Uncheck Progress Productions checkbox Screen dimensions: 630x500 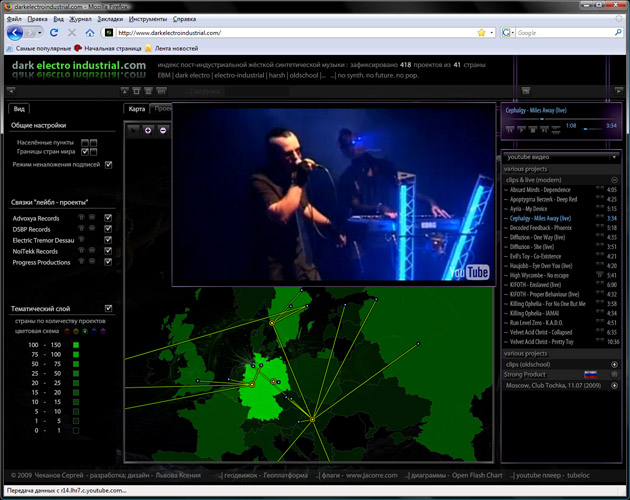108,261
